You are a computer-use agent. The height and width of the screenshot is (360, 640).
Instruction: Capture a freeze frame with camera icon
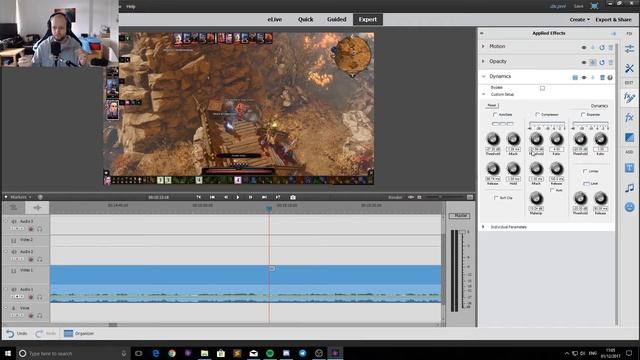pyautogui.click(x=293, y=197)
